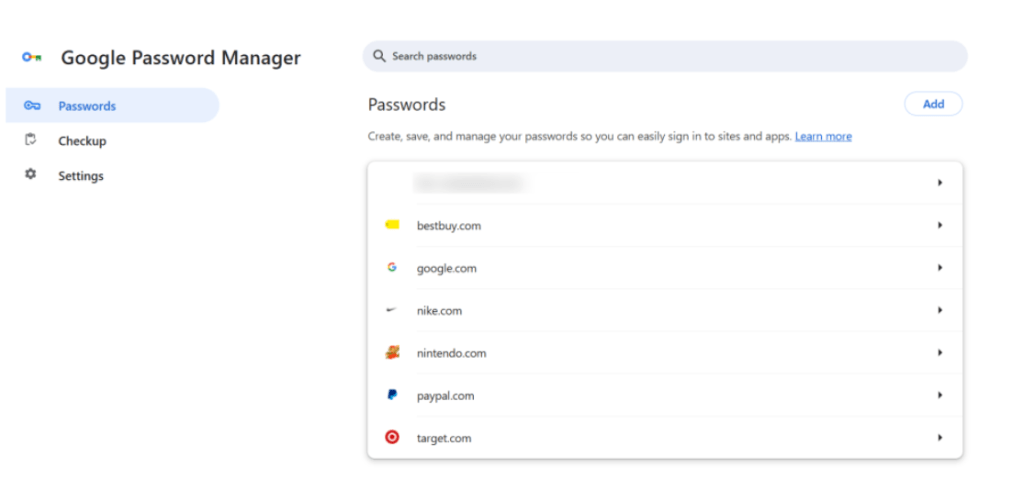
Task: Go to the Checkup section
Action: click(82, 141)
